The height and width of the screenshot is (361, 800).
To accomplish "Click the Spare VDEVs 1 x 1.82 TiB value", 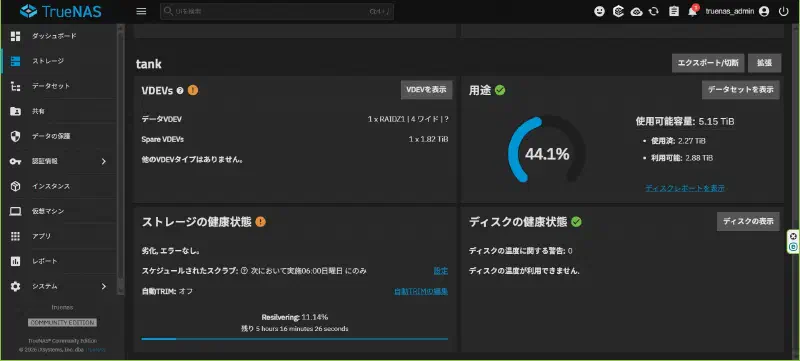I will [429, 139].
